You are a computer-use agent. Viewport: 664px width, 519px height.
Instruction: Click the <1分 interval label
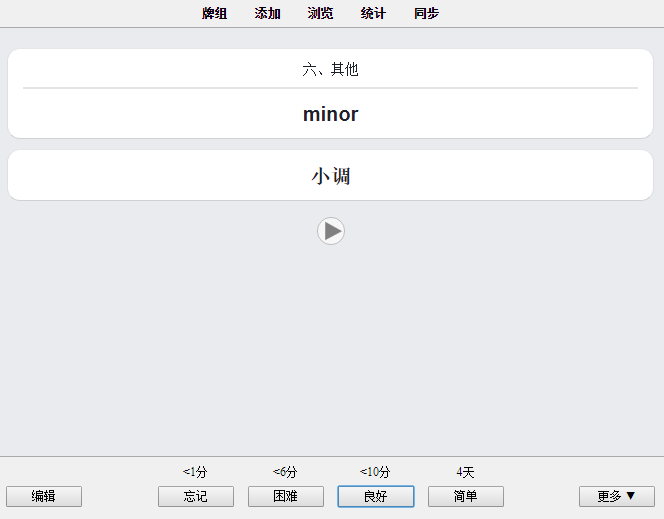coord(195,472)
